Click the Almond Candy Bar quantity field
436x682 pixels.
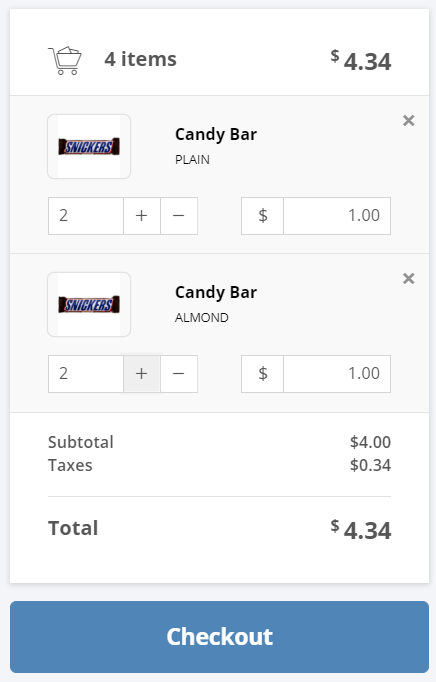[86, 374]
